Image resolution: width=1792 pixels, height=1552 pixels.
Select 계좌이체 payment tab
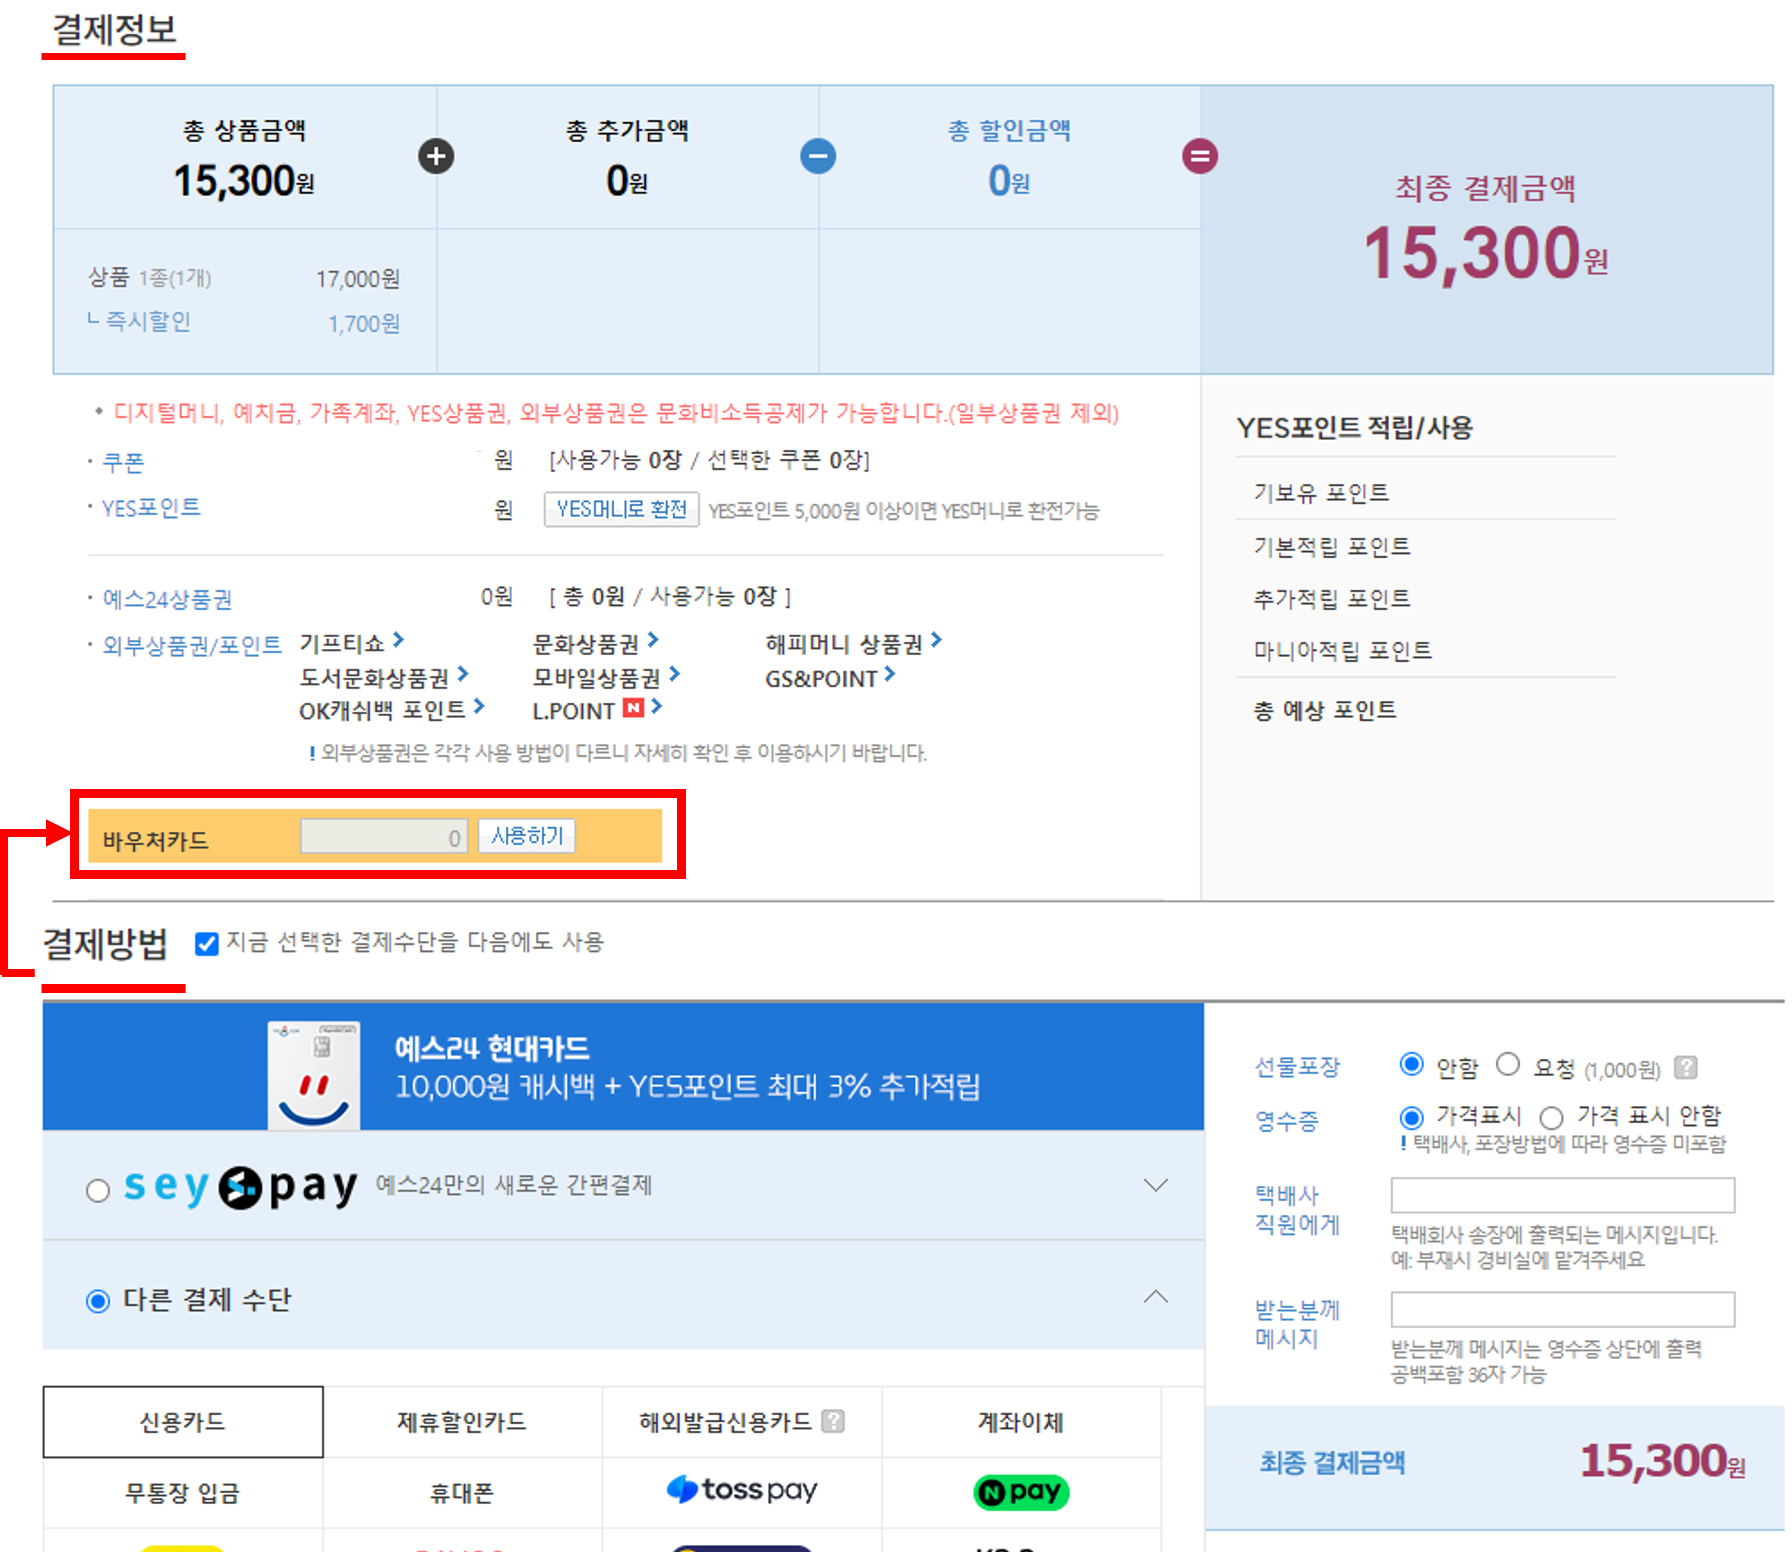click(x=1021, y=1422)
